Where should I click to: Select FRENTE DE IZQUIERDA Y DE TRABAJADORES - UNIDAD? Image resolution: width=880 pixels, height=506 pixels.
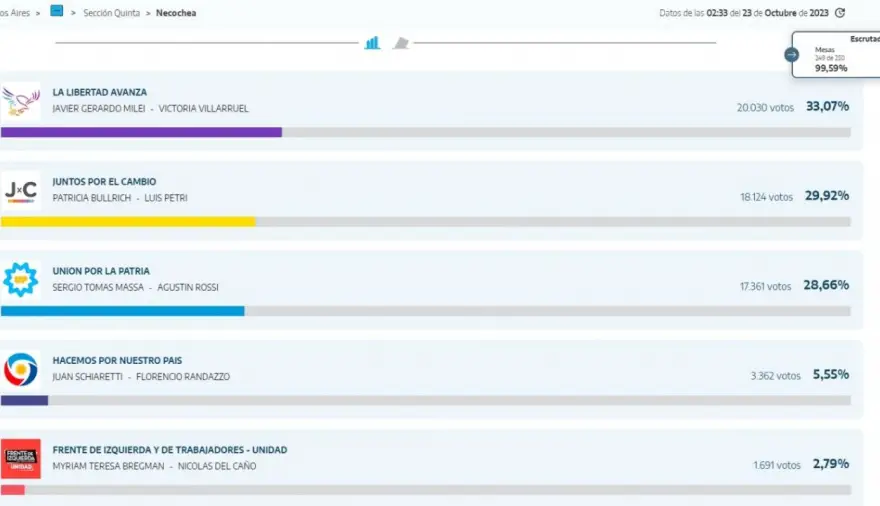pos(170,450)
